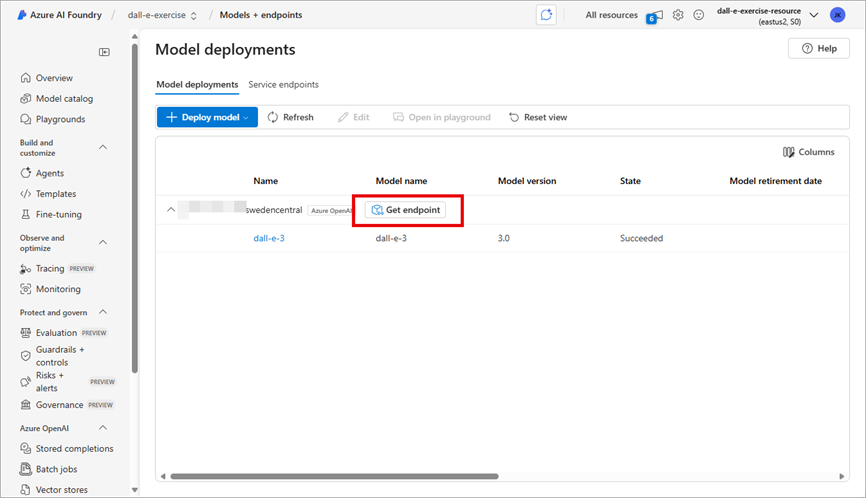
Task: Open Stored completions
Action: pos(74,448)
